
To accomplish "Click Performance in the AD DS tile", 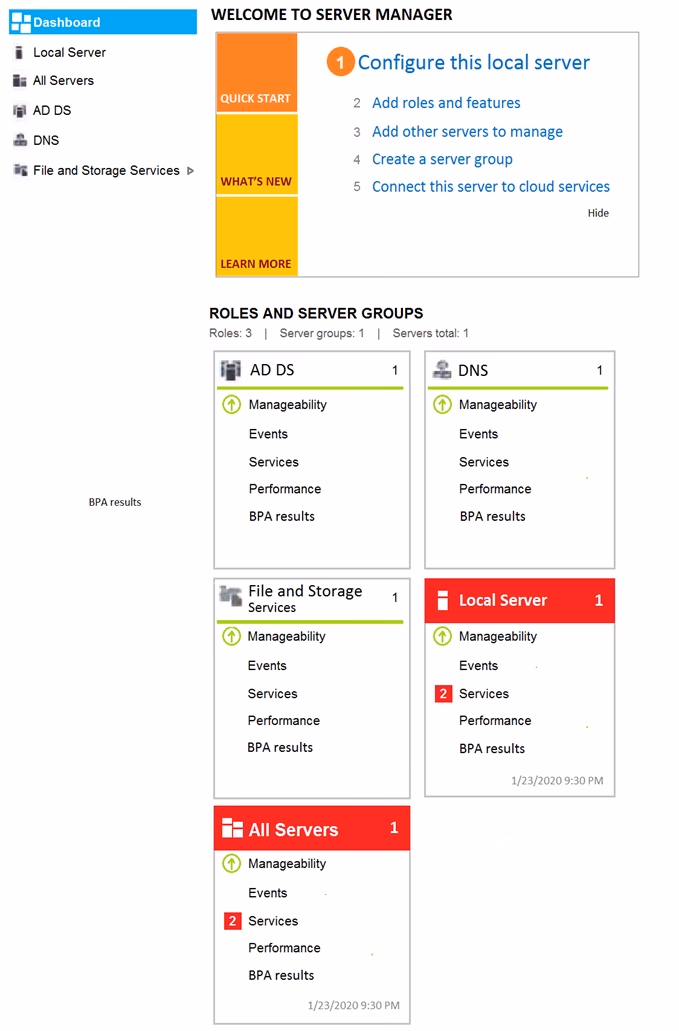I will point(285,489).
